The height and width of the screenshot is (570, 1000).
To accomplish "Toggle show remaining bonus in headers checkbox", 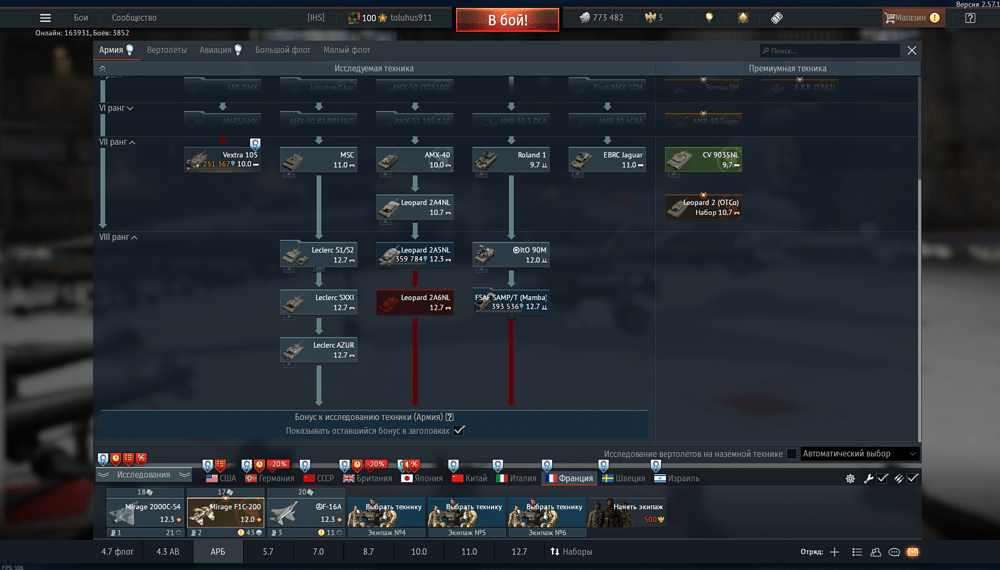I will coord(459,430).
